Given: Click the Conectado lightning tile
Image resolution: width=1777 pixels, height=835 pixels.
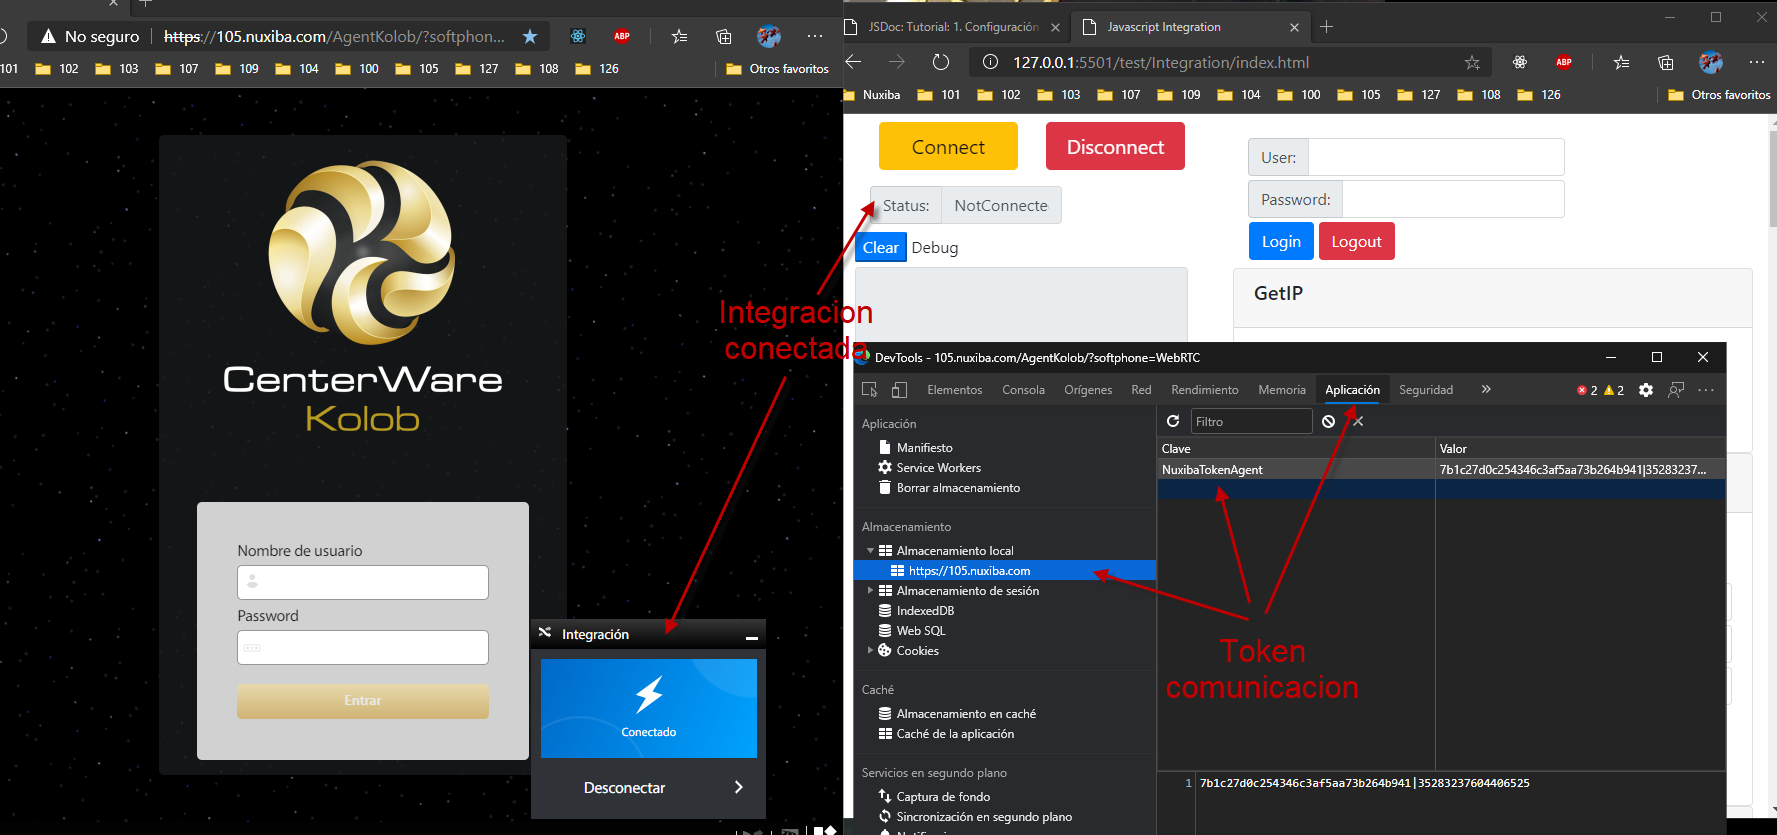Looking at the screenshot, I should tap(649, 708).
